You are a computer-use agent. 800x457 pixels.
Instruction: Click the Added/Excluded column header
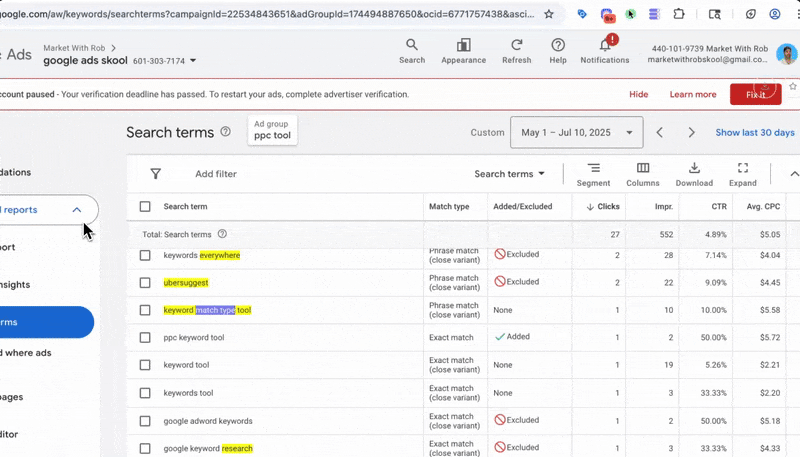[522, 207]
